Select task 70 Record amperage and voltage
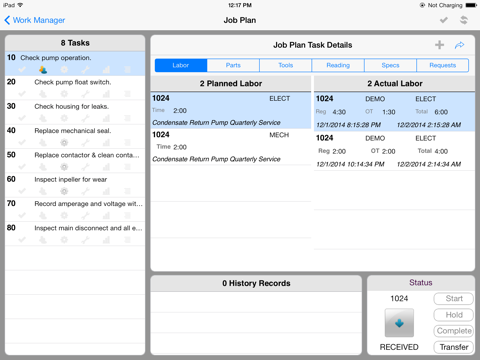The height and width of the screenshot is (360, 480). 75,210
